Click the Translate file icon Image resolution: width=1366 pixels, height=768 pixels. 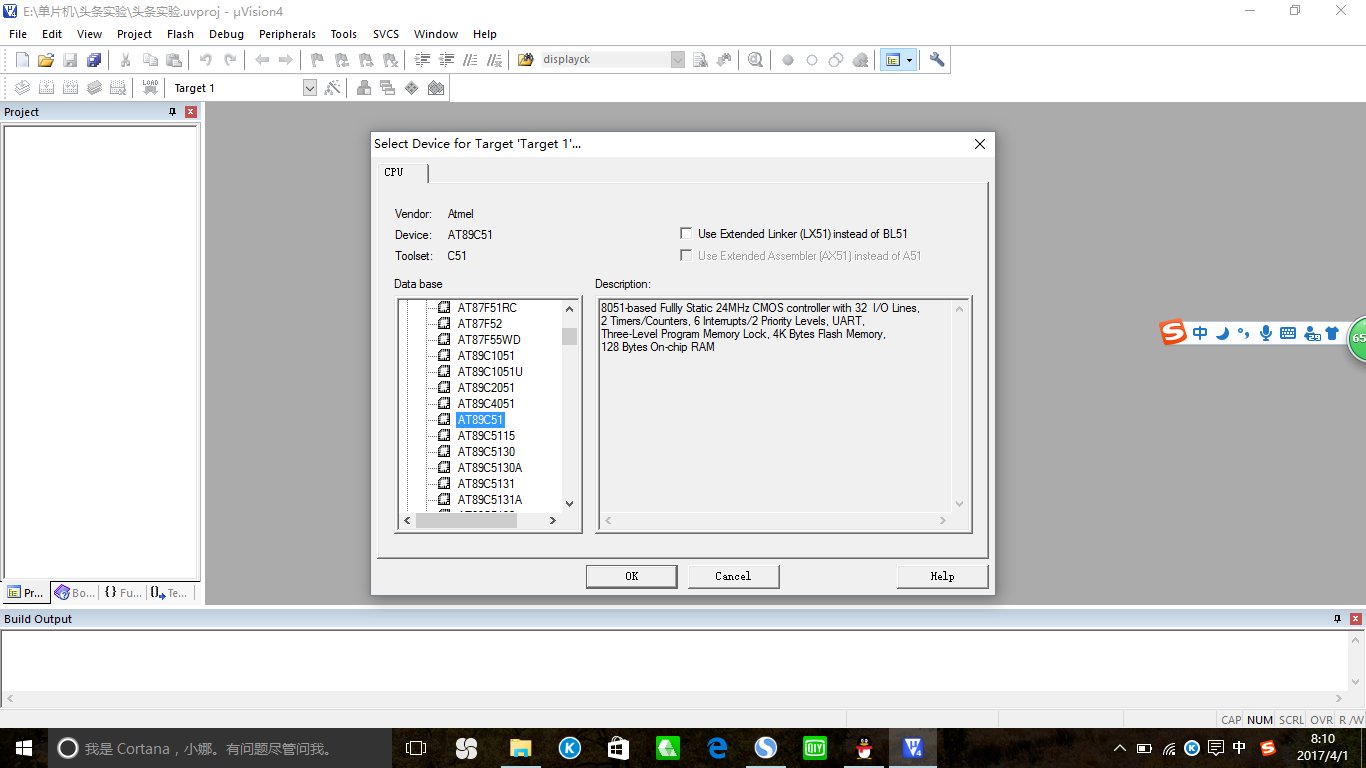click(22, 88)
